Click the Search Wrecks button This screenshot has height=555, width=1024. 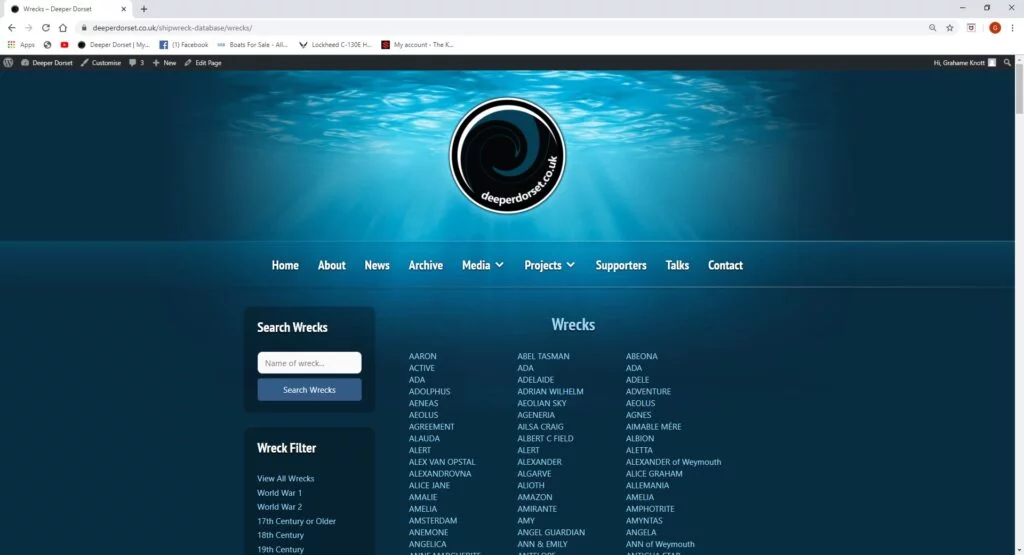(x=309, y=390)
